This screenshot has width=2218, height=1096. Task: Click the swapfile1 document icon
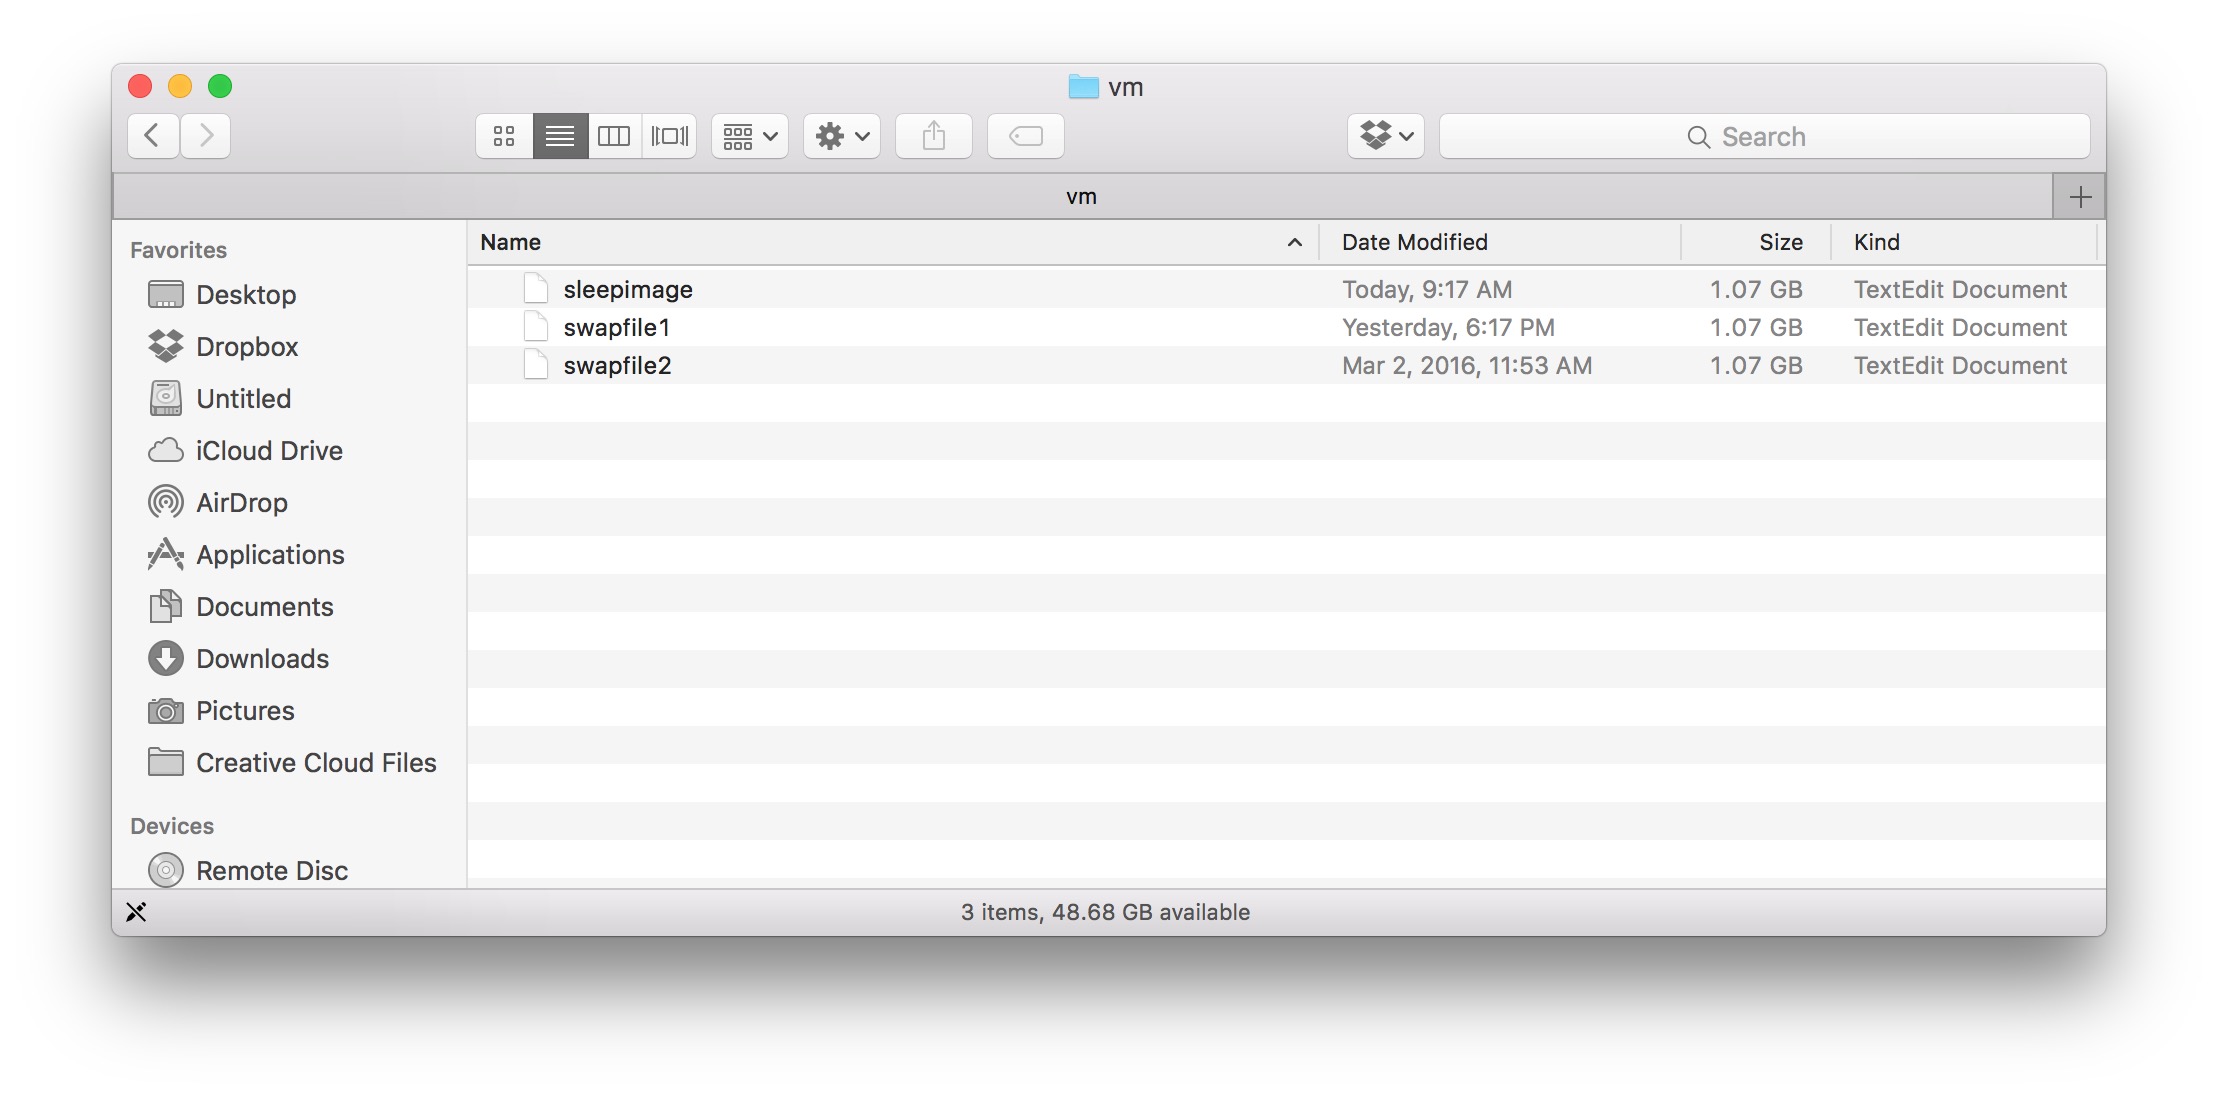[x=536, y=327]
